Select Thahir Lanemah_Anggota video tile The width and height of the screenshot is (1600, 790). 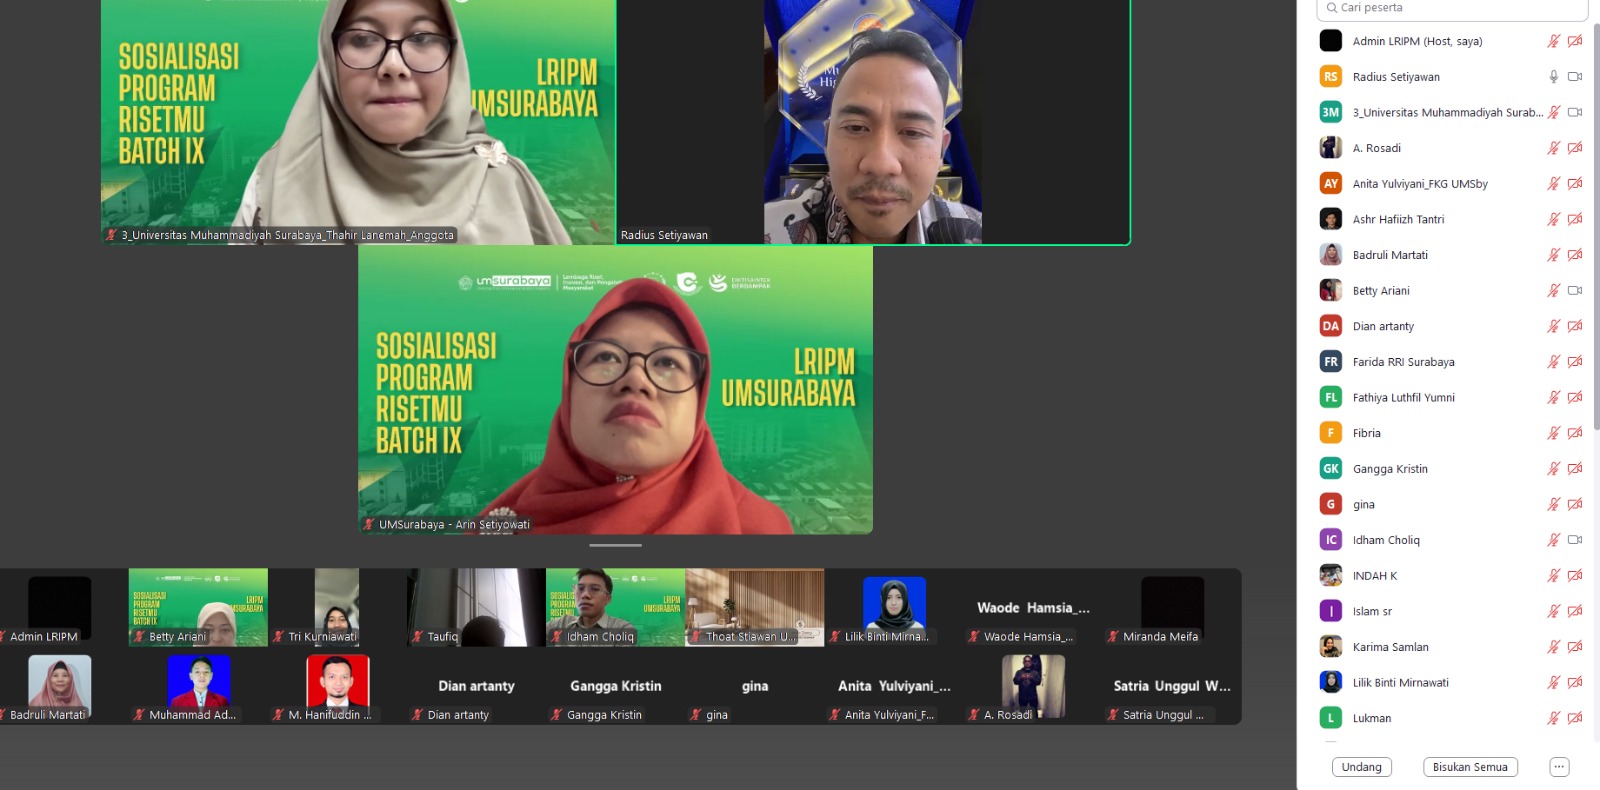click(358, 122)
